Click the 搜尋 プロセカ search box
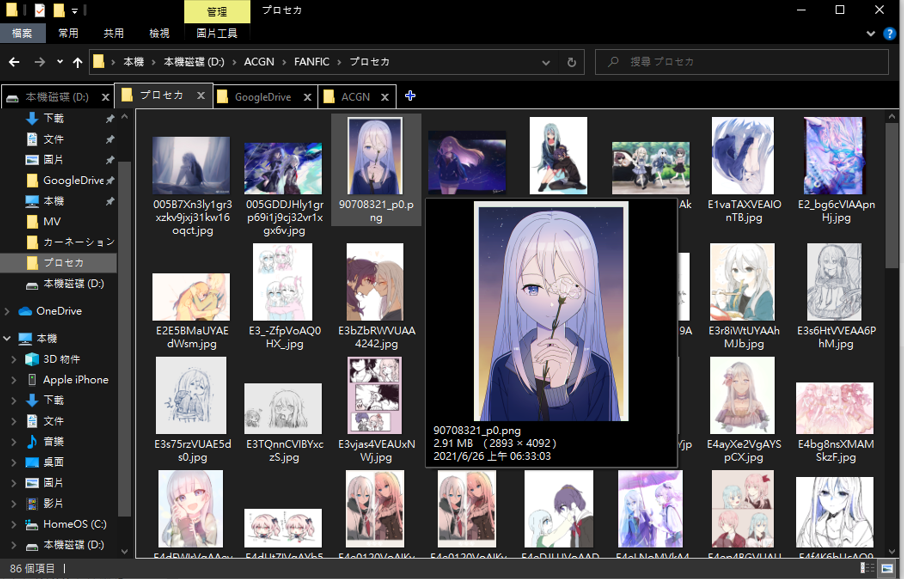This screenshot has width=904, height=579. (x=741, y=62)
